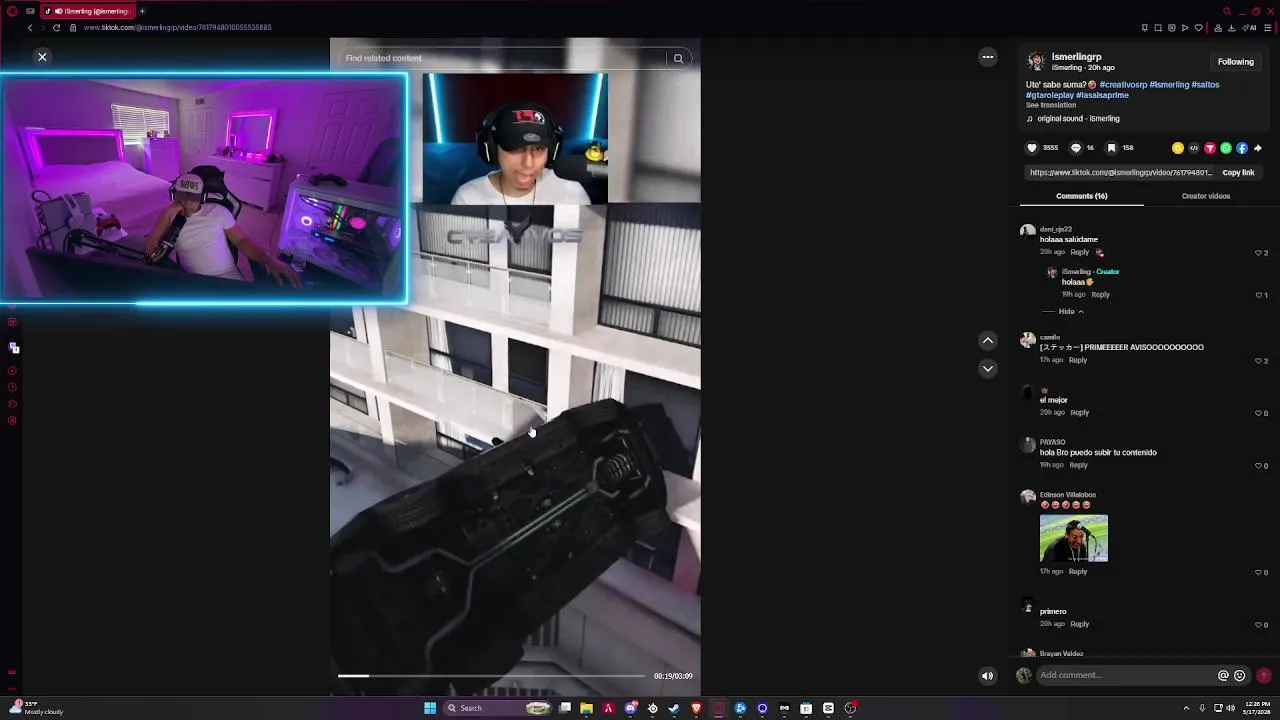
Task: Open emoji picker in comment box
Action: point(1240,675)
